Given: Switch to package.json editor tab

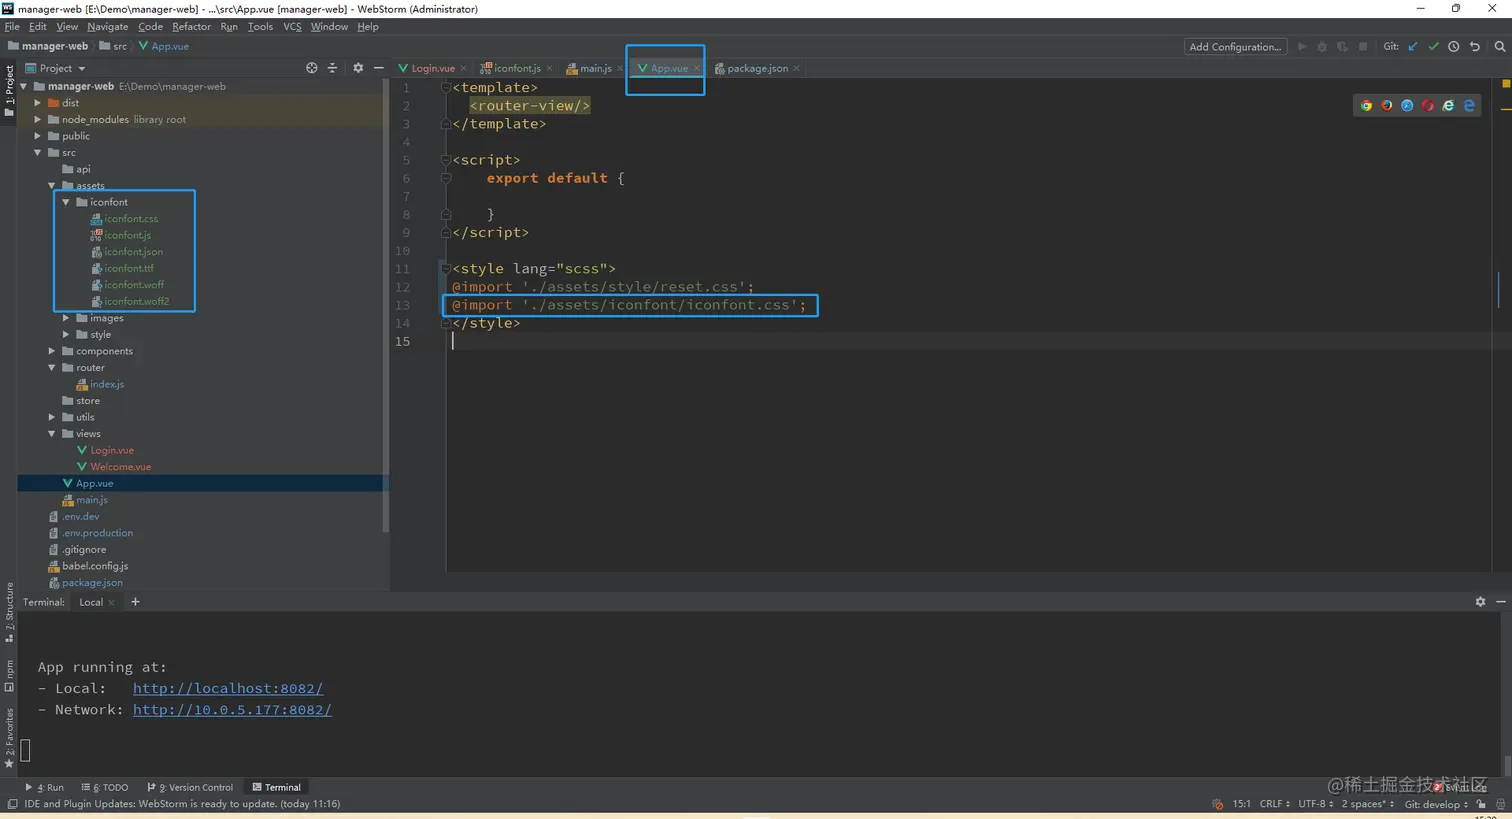Looking at the screenshot, I should coord(757,68).
